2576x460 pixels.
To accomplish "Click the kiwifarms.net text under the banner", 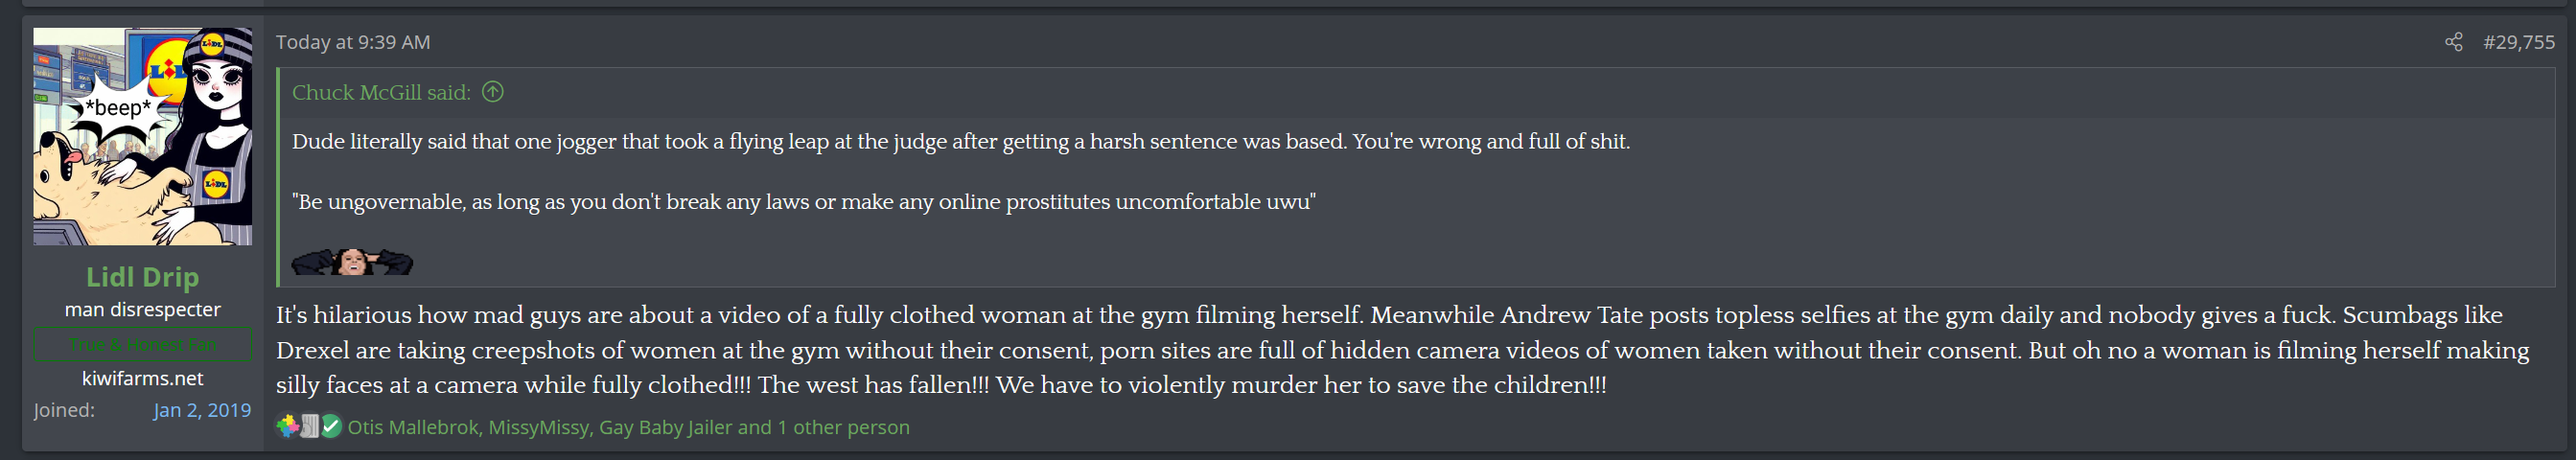I will pos(143,379).
